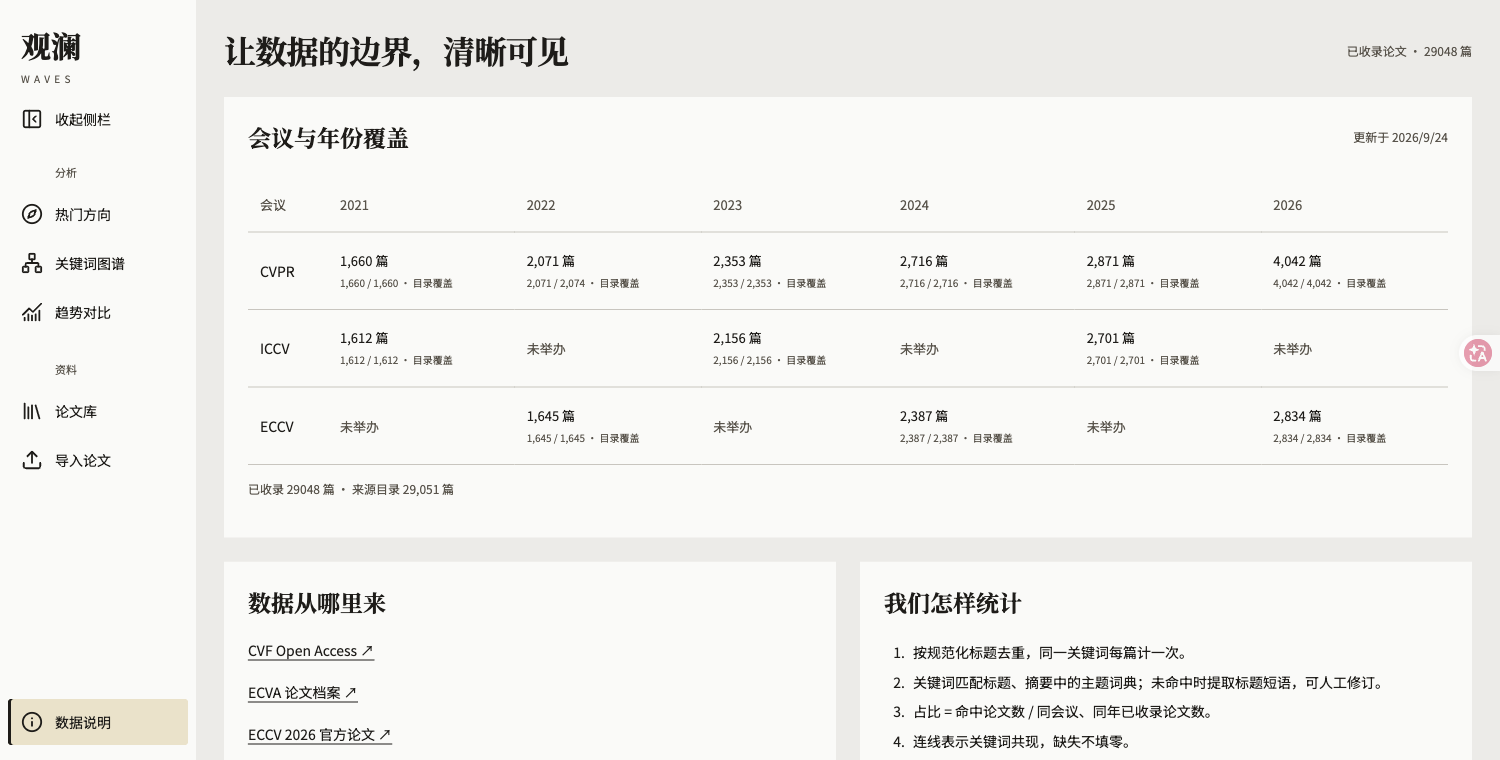Click the collapse sidebar panel icon
This screenshot has height=760, width=1500.
32,119
